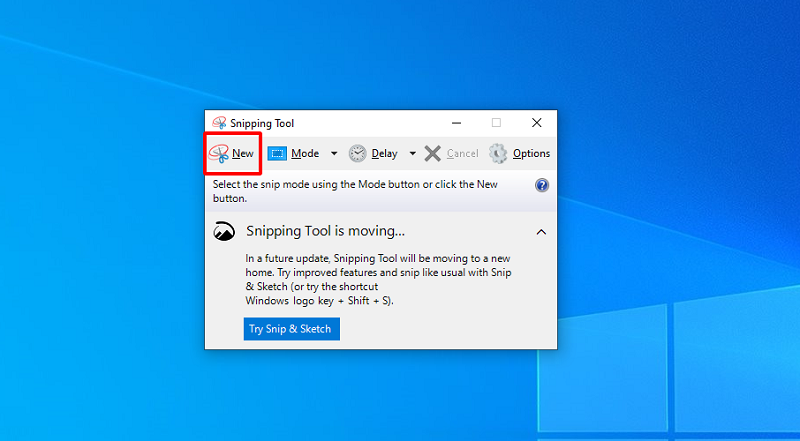Click the greyed-out Cancel button
The image size is (800, 441).
[x=452, y=154]
